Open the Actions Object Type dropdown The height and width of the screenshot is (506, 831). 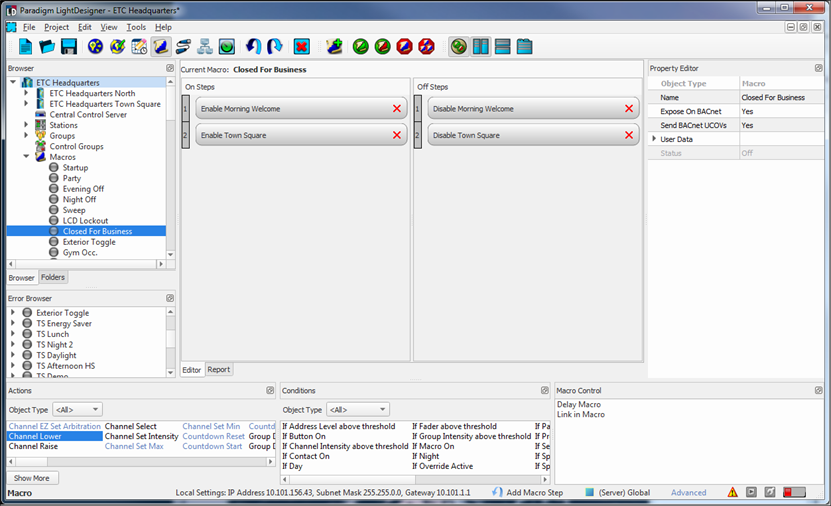point(77,410)
